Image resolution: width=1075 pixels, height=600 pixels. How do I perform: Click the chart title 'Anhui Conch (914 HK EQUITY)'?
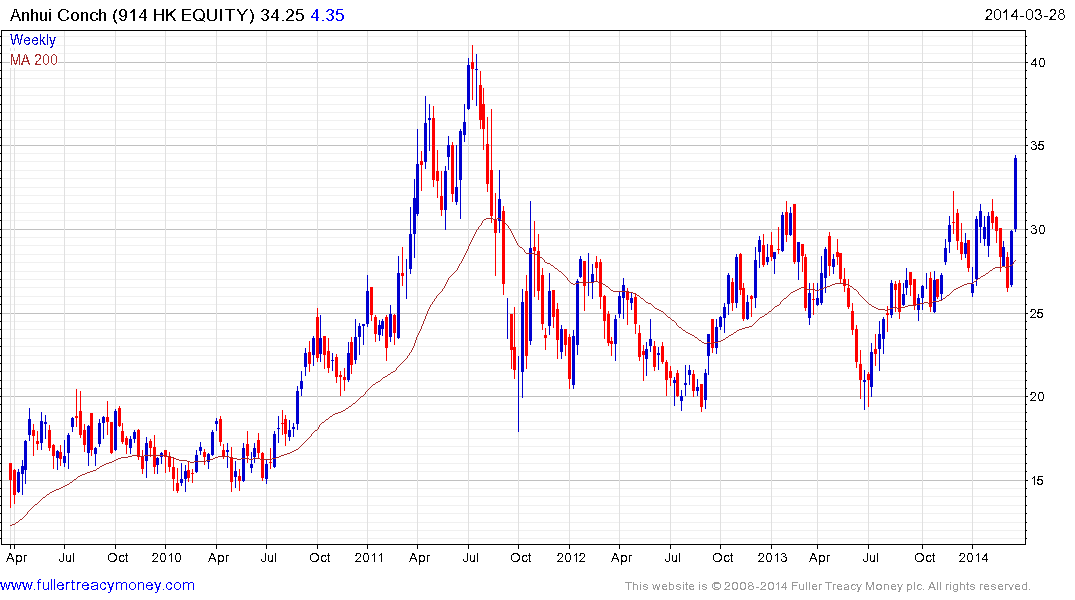(x=132, y=15)
